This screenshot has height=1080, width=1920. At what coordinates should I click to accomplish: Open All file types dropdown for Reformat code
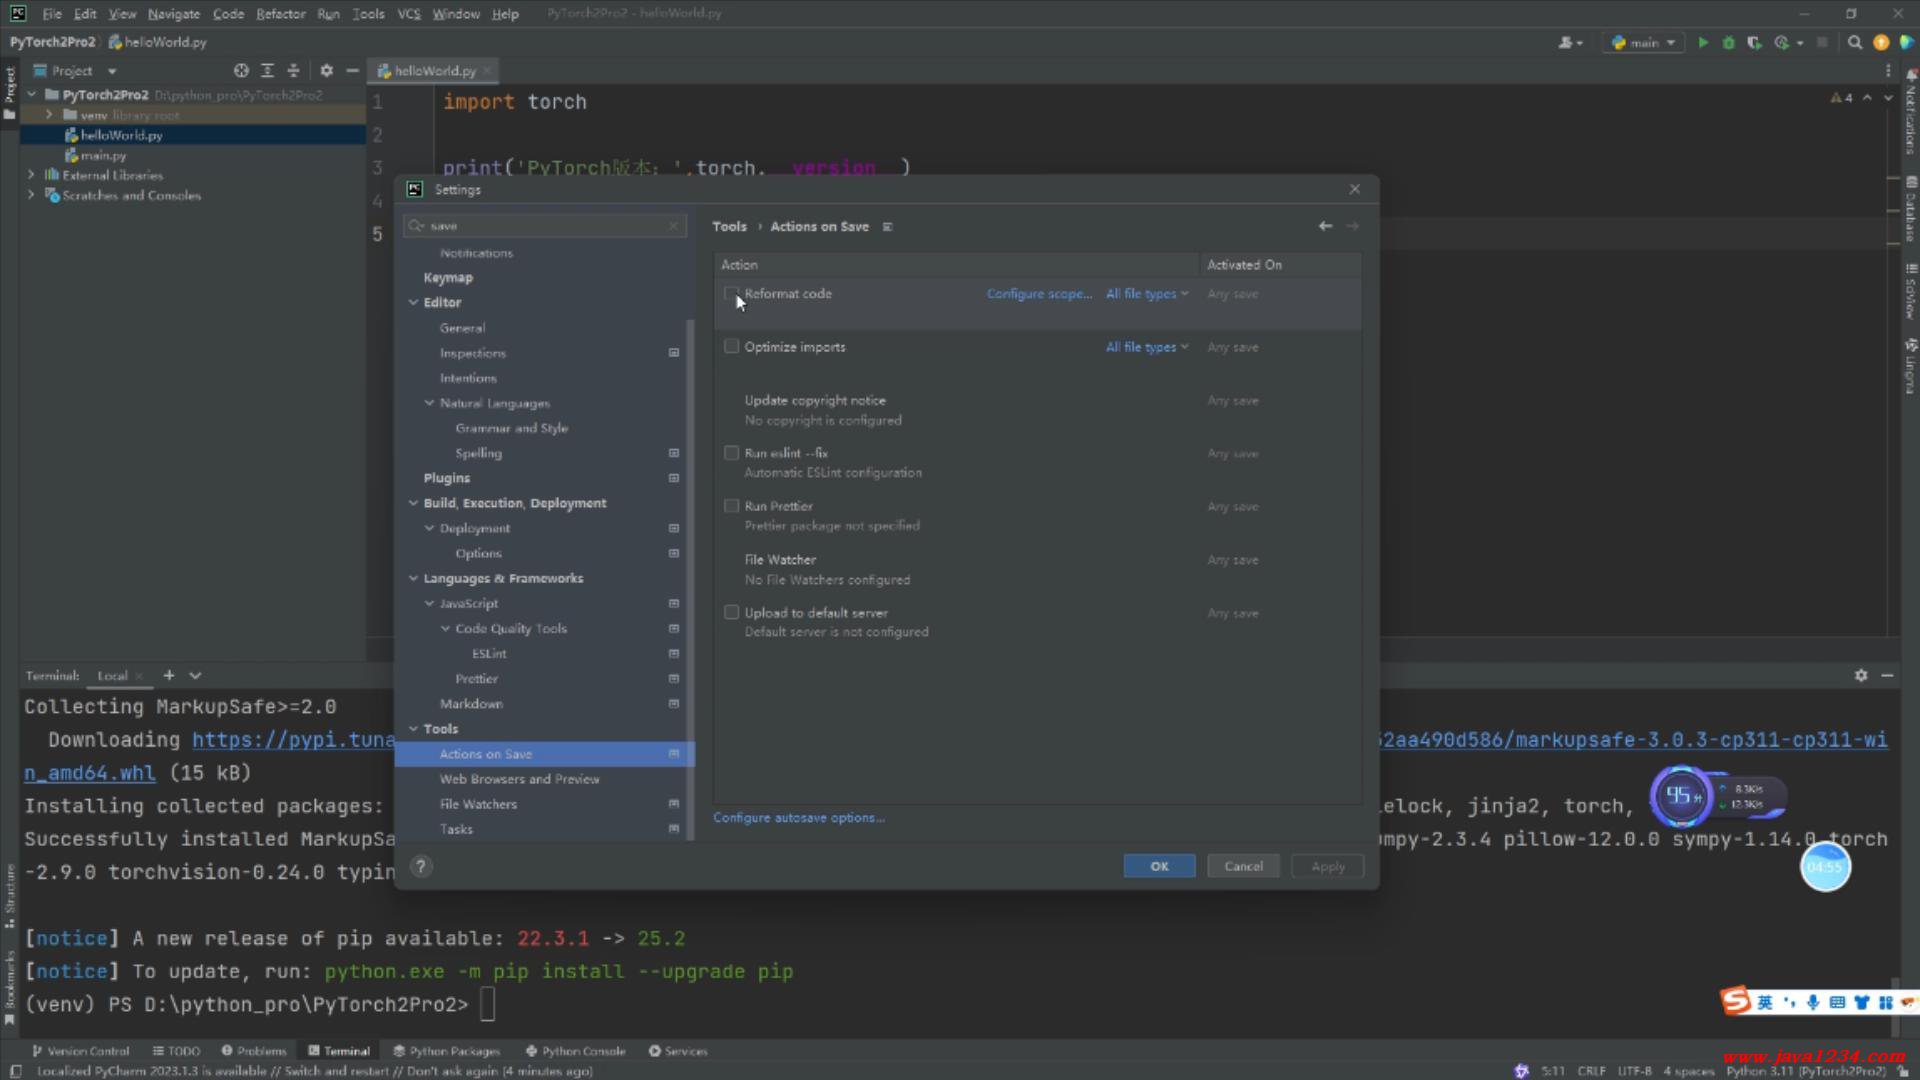point(1146,294)
